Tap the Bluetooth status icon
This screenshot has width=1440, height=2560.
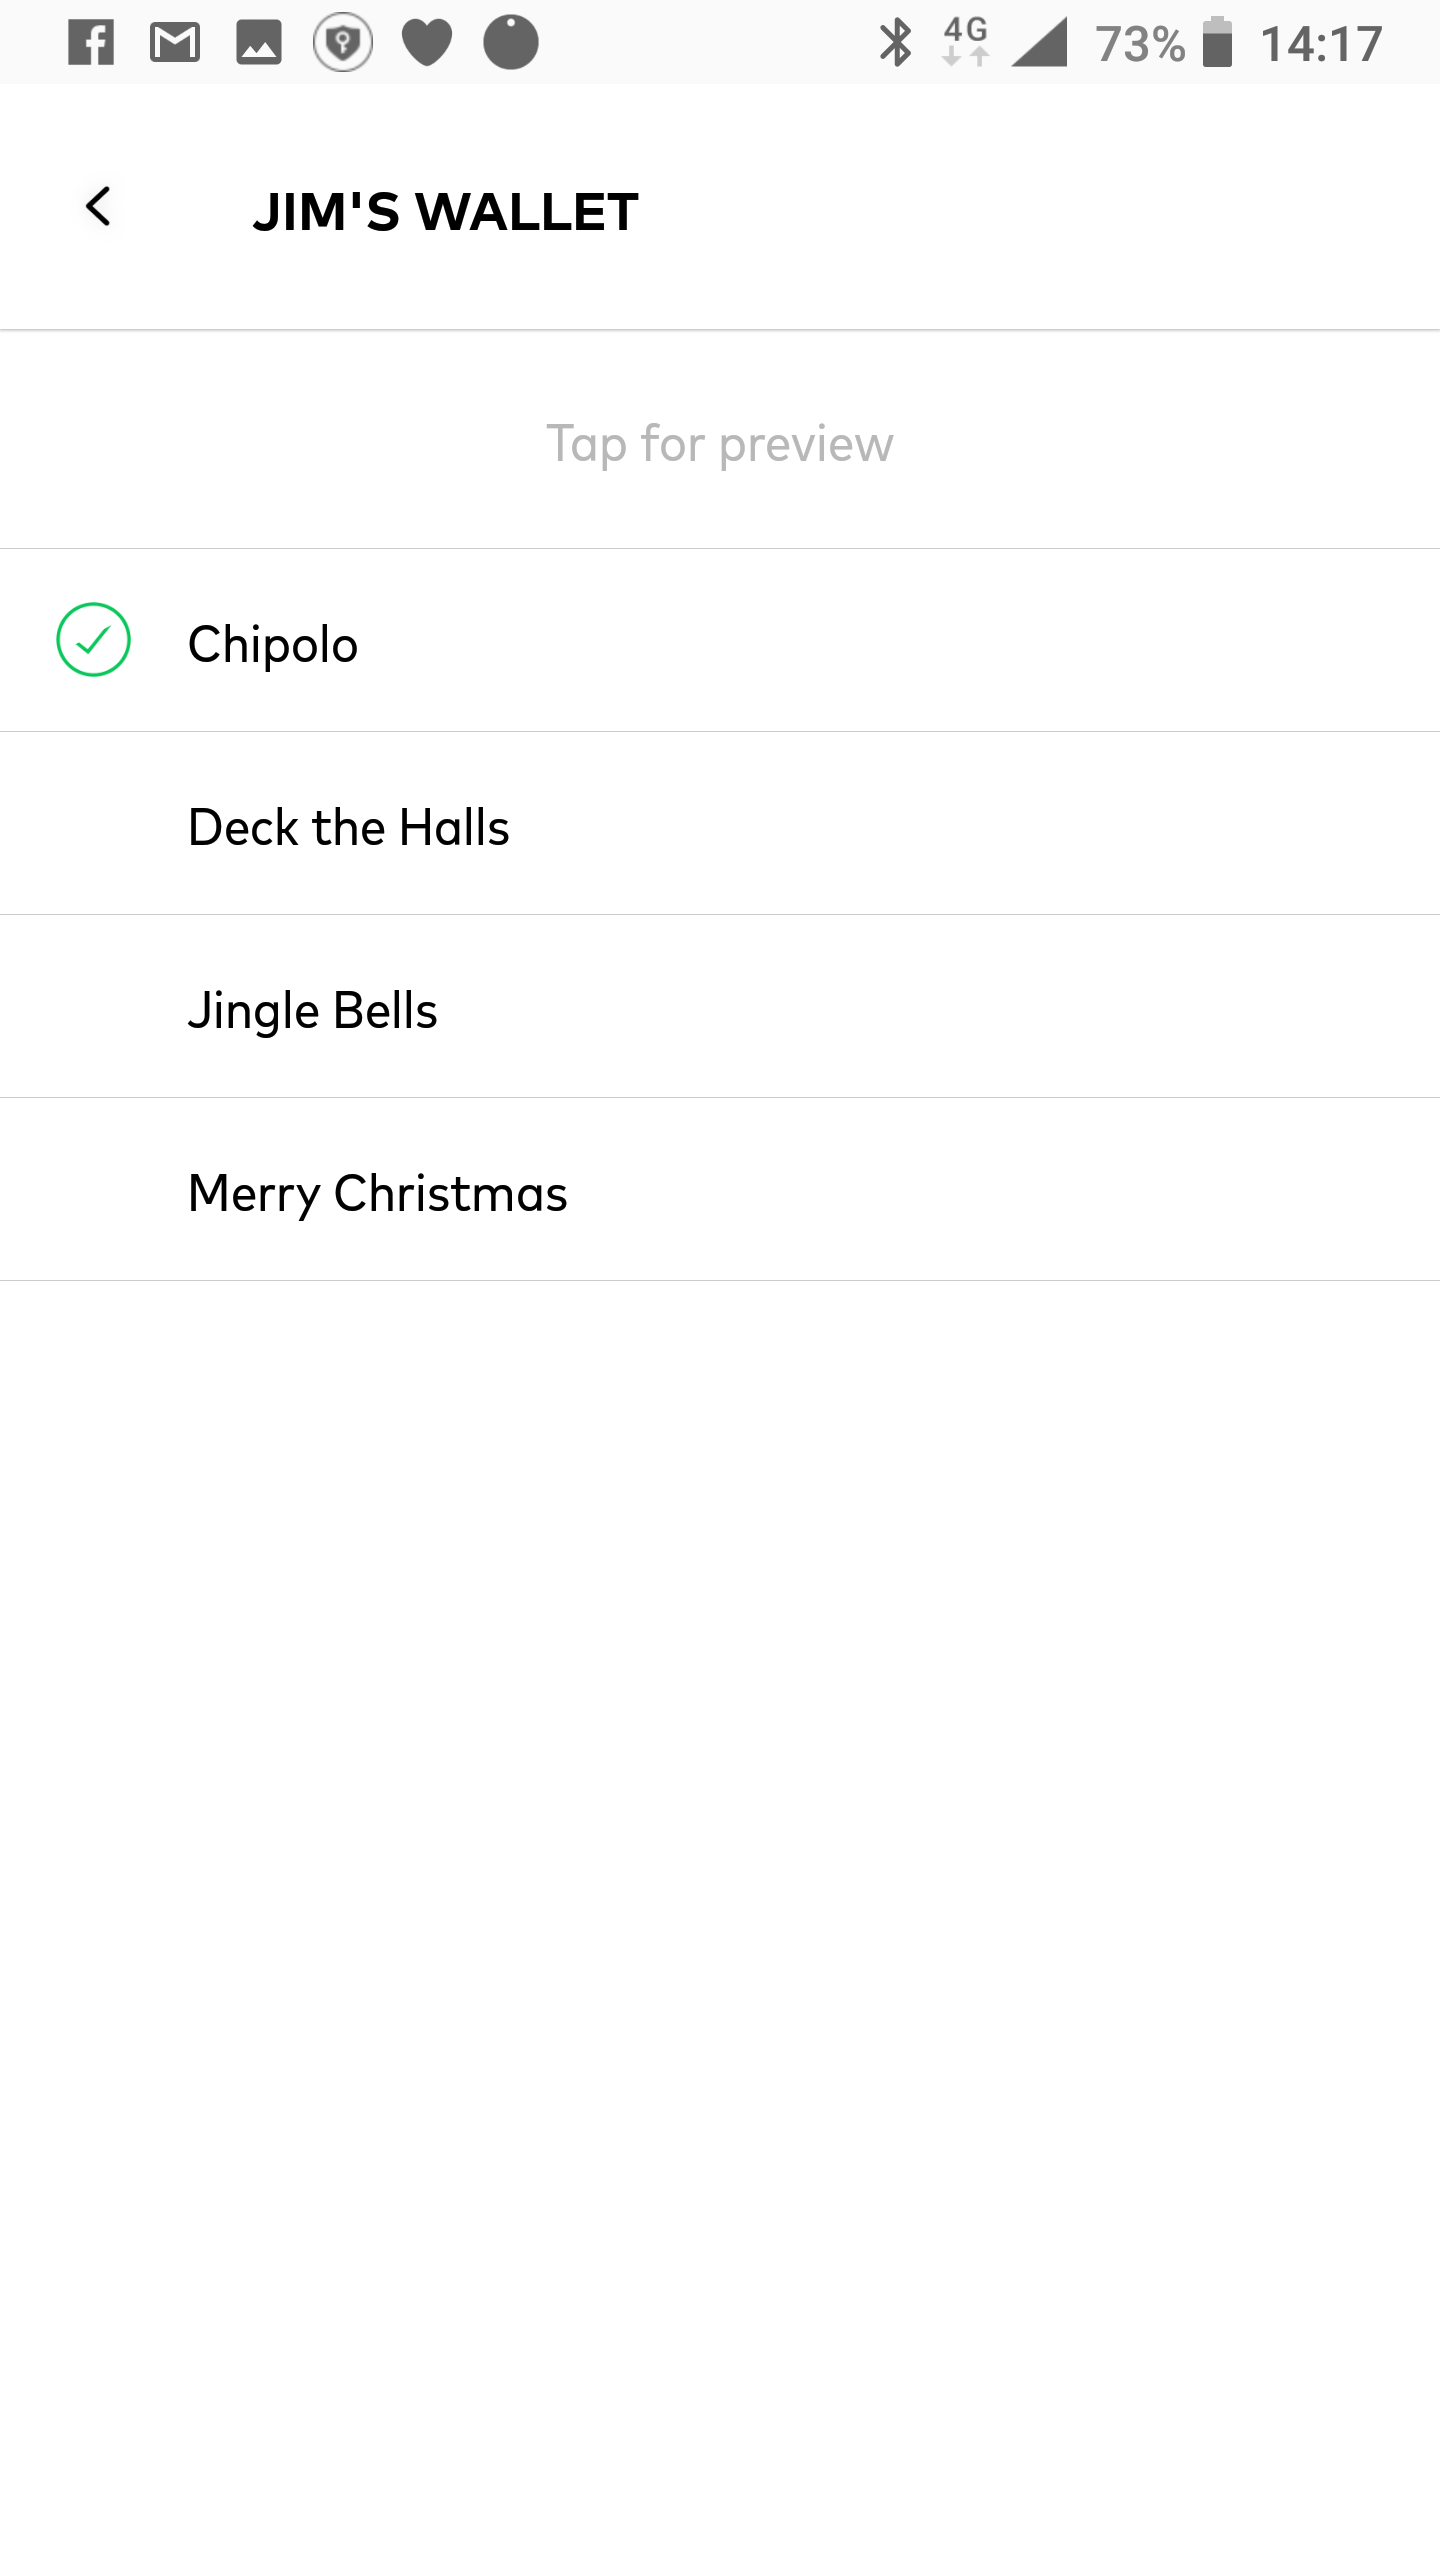(895, 44)
